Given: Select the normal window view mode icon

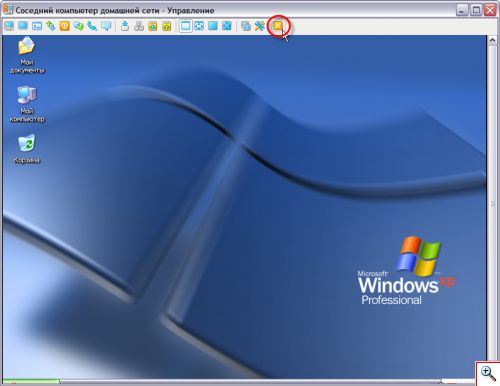Looking at the screenshot, I should 185,26.
